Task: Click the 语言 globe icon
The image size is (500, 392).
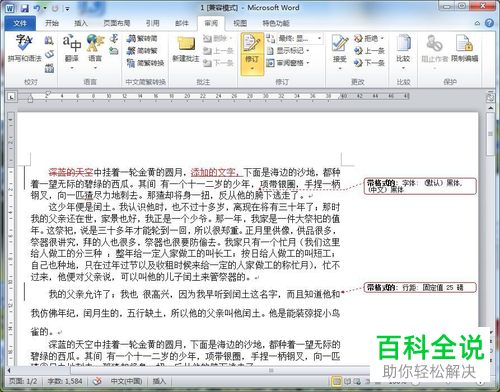Action: point(95,43)
